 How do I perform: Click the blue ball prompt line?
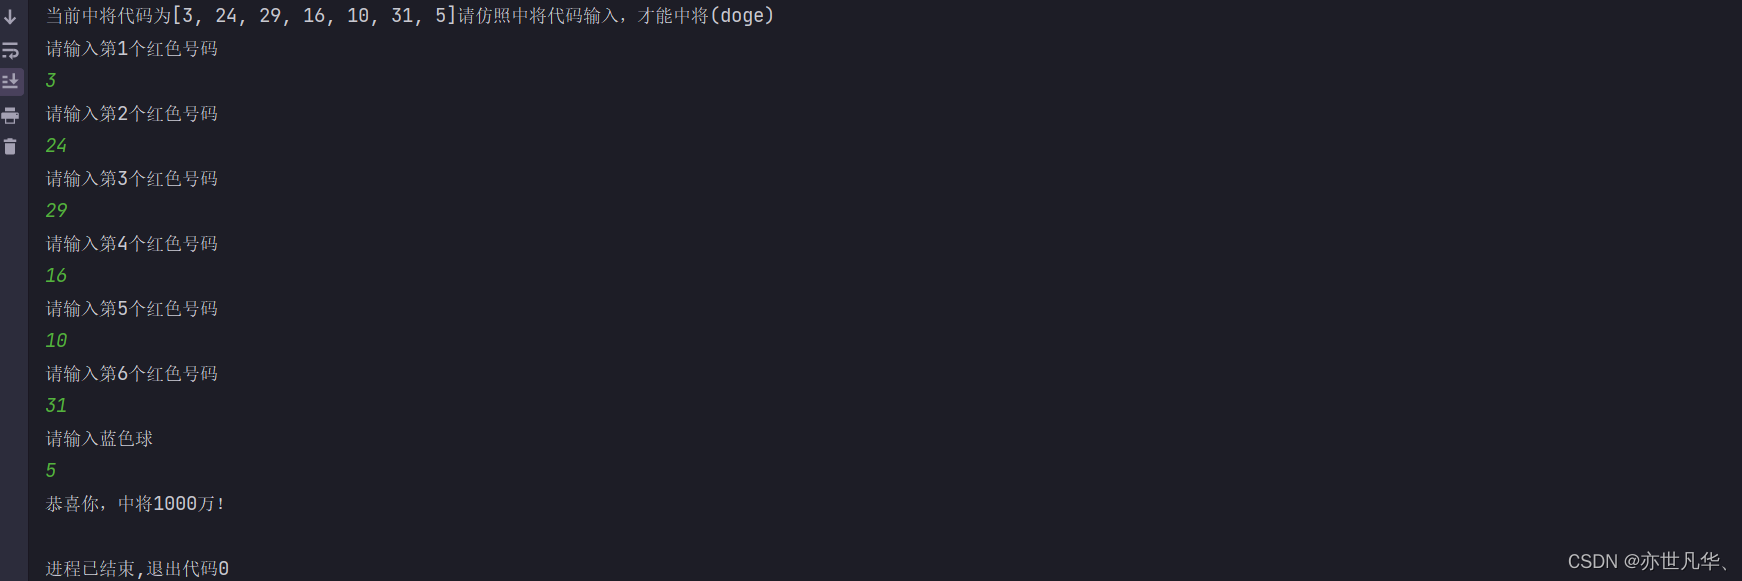click(99, 439)
